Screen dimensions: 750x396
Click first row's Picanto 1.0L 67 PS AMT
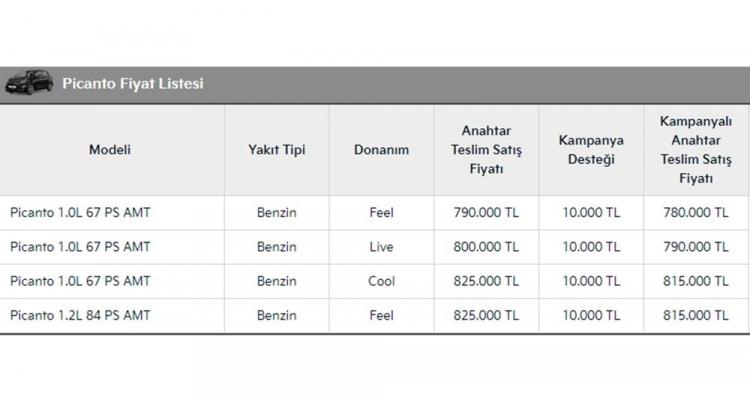point(80,212)
